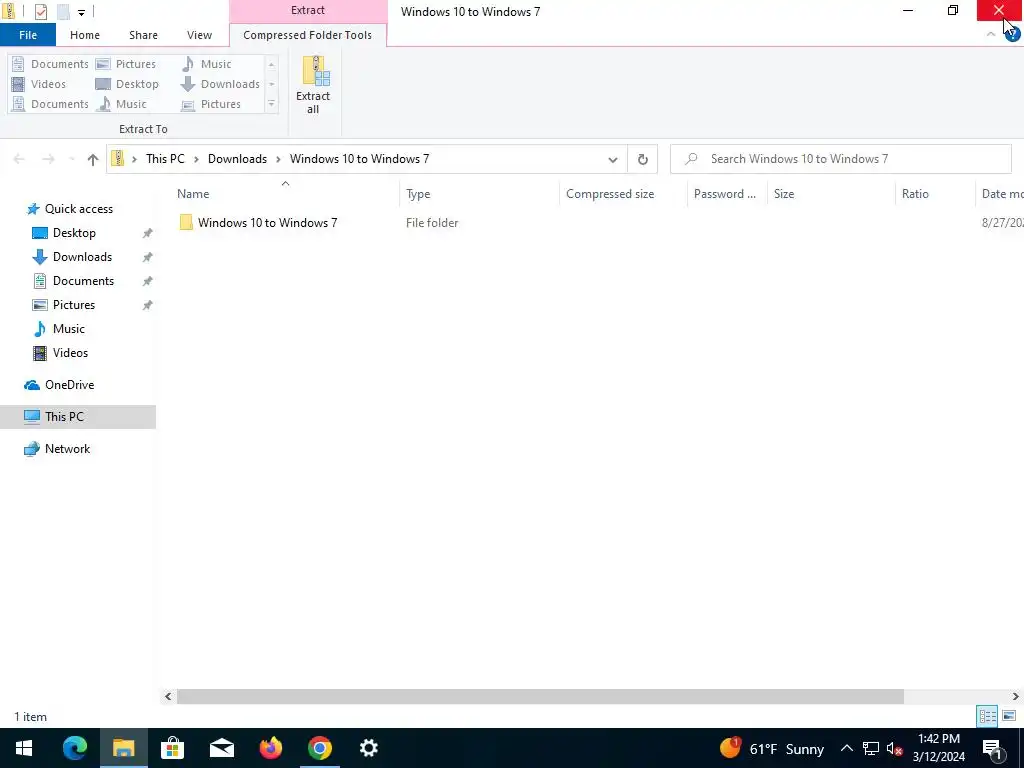The width and height of the screenshot is (1024, 768).
Task: Switch to Large icons view layout
Action: tap(1009, 716)
